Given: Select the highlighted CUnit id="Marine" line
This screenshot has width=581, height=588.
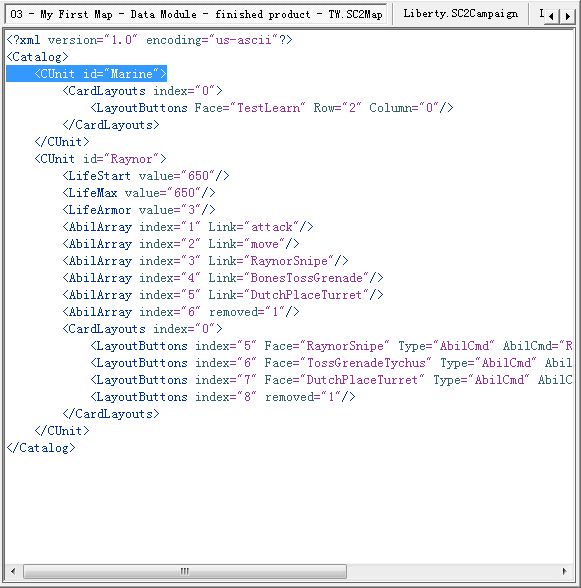Looking at the screenshot, I should (x=87, y=74).
